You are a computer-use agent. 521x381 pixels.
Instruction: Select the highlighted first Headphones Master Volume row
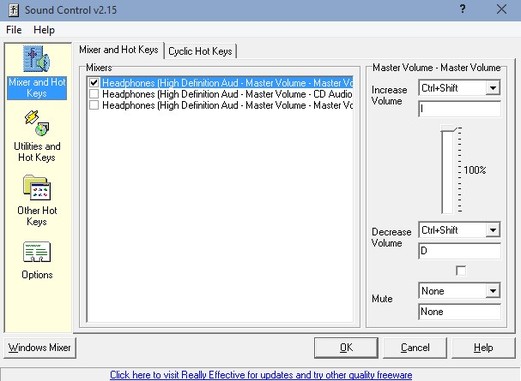(227, 83)
